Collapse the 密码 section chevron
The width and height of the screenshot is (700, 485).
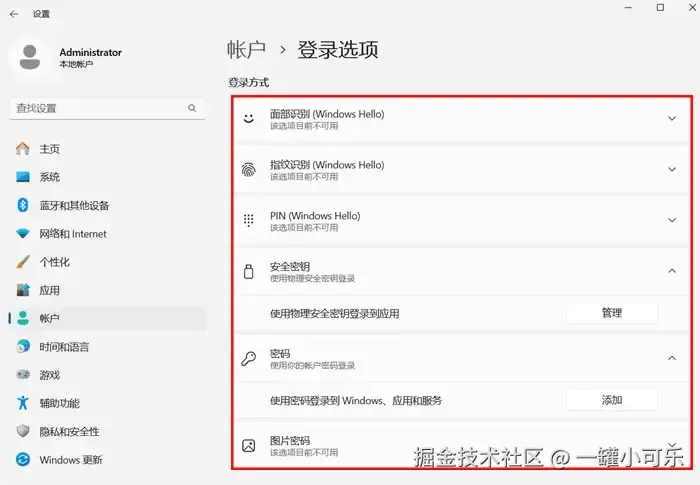tap(672, 358)
